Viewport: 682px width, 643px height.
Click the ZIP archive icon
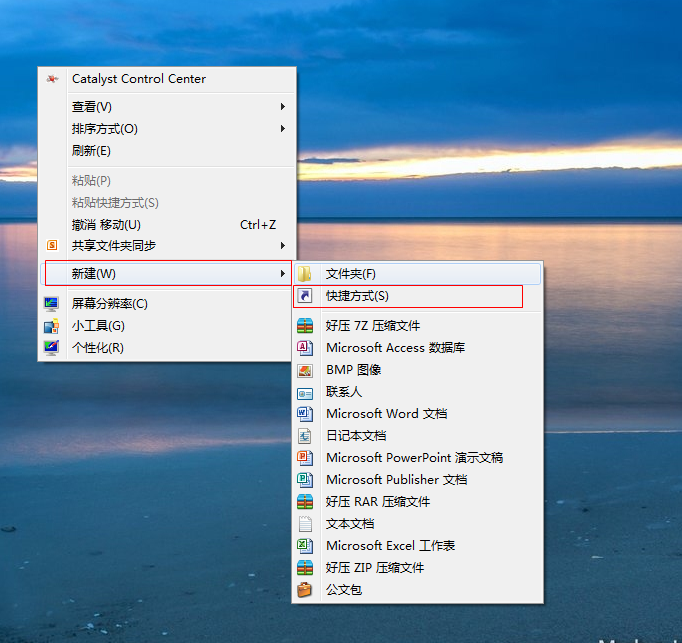pyautogui.click(x=305, y=568)
